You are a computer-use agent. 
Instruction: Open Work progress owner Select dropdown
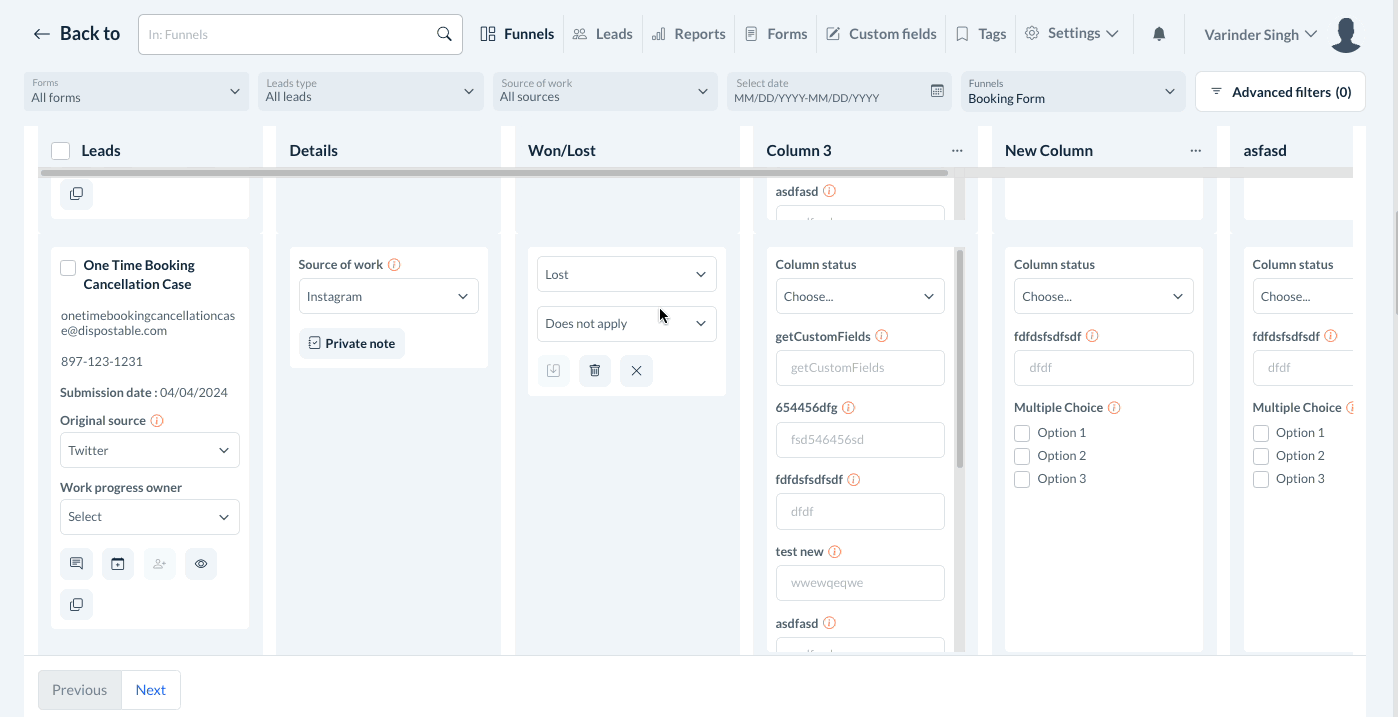pyautogui.click(x=150, y=517)
